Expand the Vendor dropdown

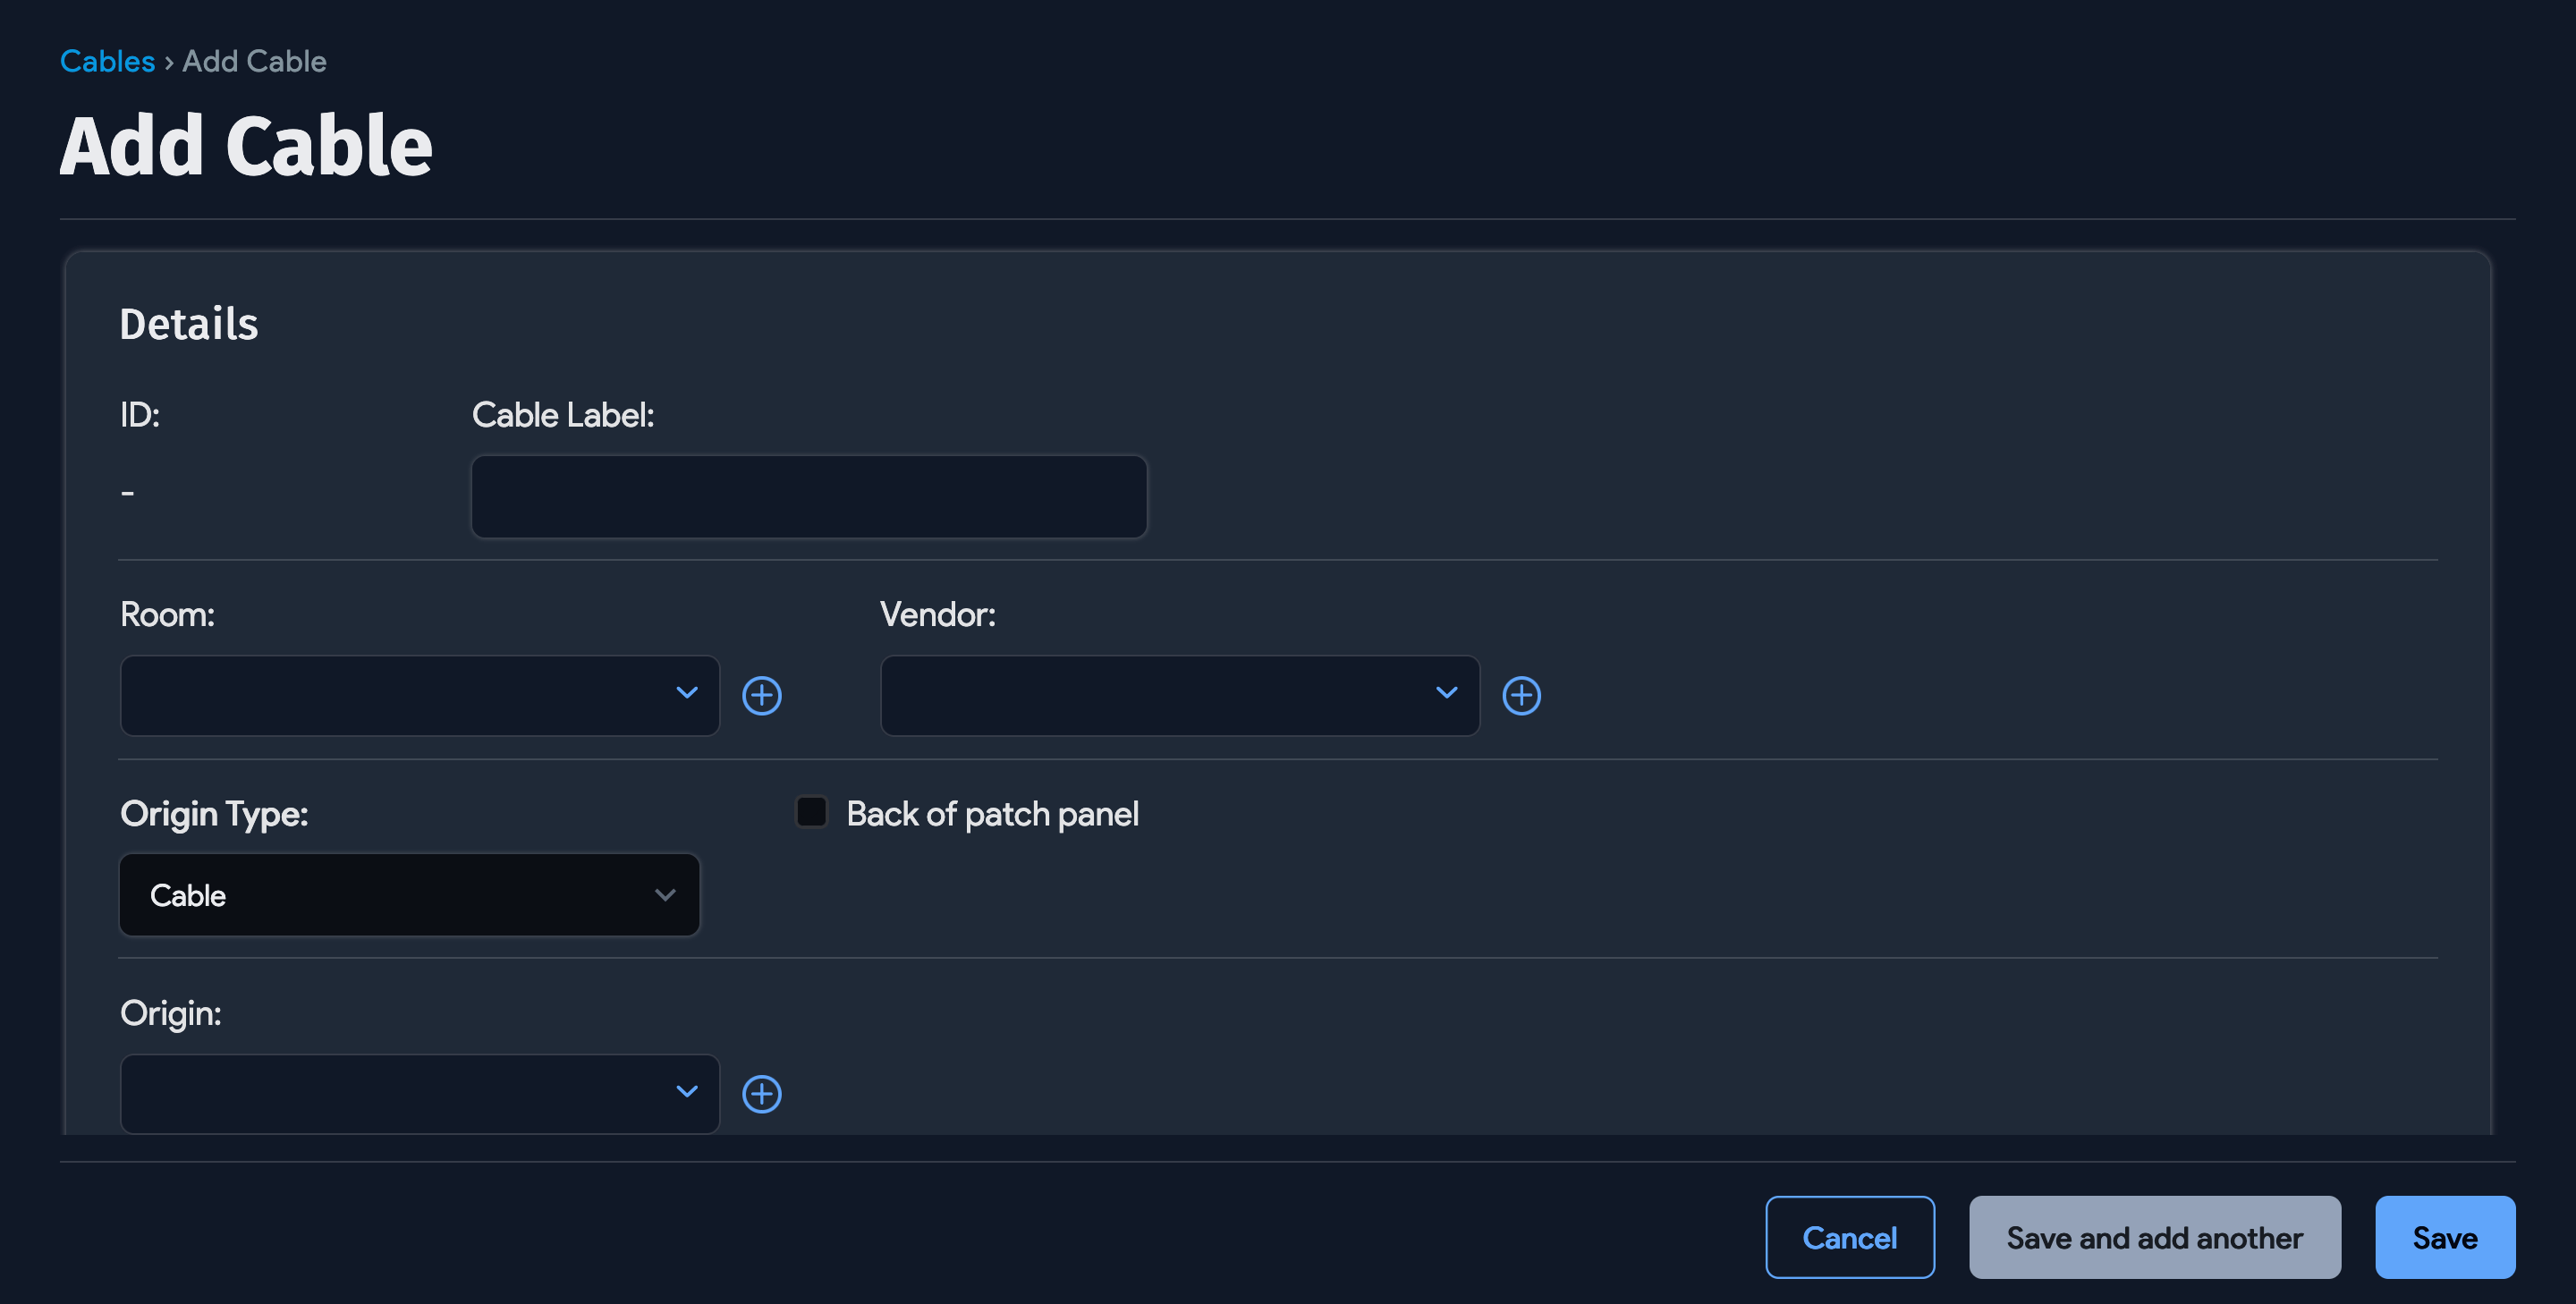(x=1179, y=695)
